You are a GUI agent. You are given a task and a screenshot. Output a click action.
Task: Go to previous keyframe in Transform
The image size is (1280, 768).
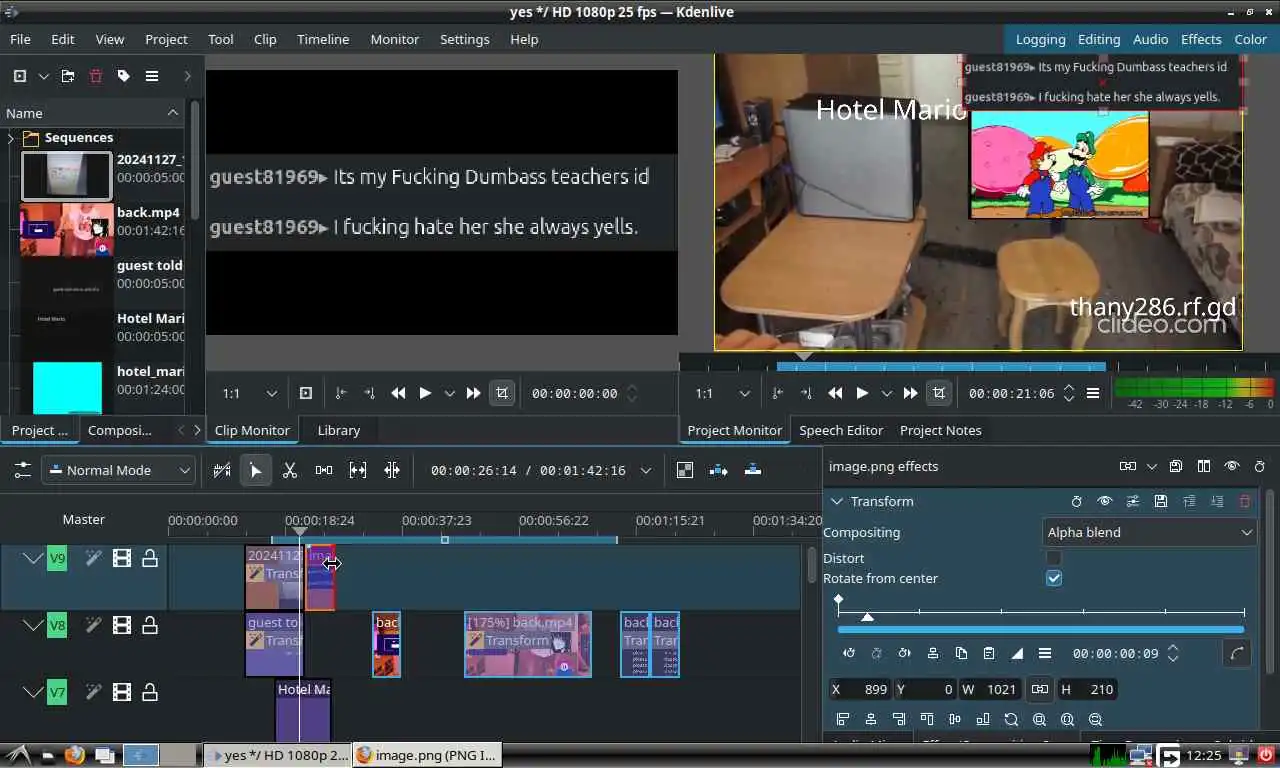tap(849, 653)
